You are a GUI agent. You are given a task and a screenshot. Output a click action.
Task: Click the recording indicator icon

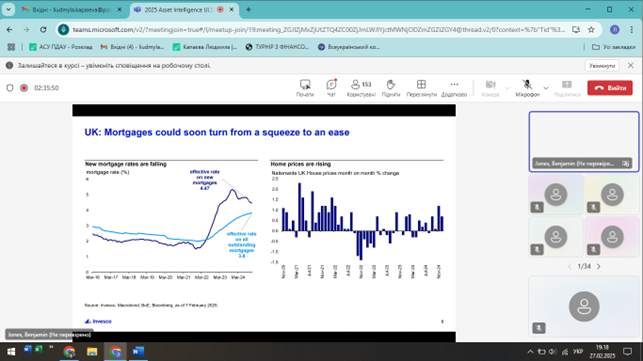coord(24,88)
